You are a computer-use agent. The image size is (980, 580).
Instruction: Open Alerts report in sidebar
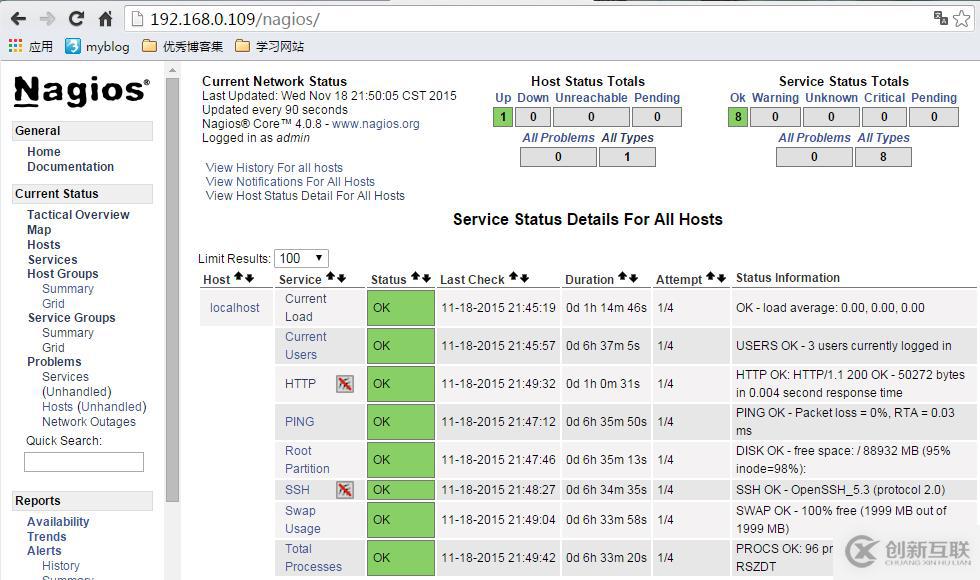(x=44, y=551)
